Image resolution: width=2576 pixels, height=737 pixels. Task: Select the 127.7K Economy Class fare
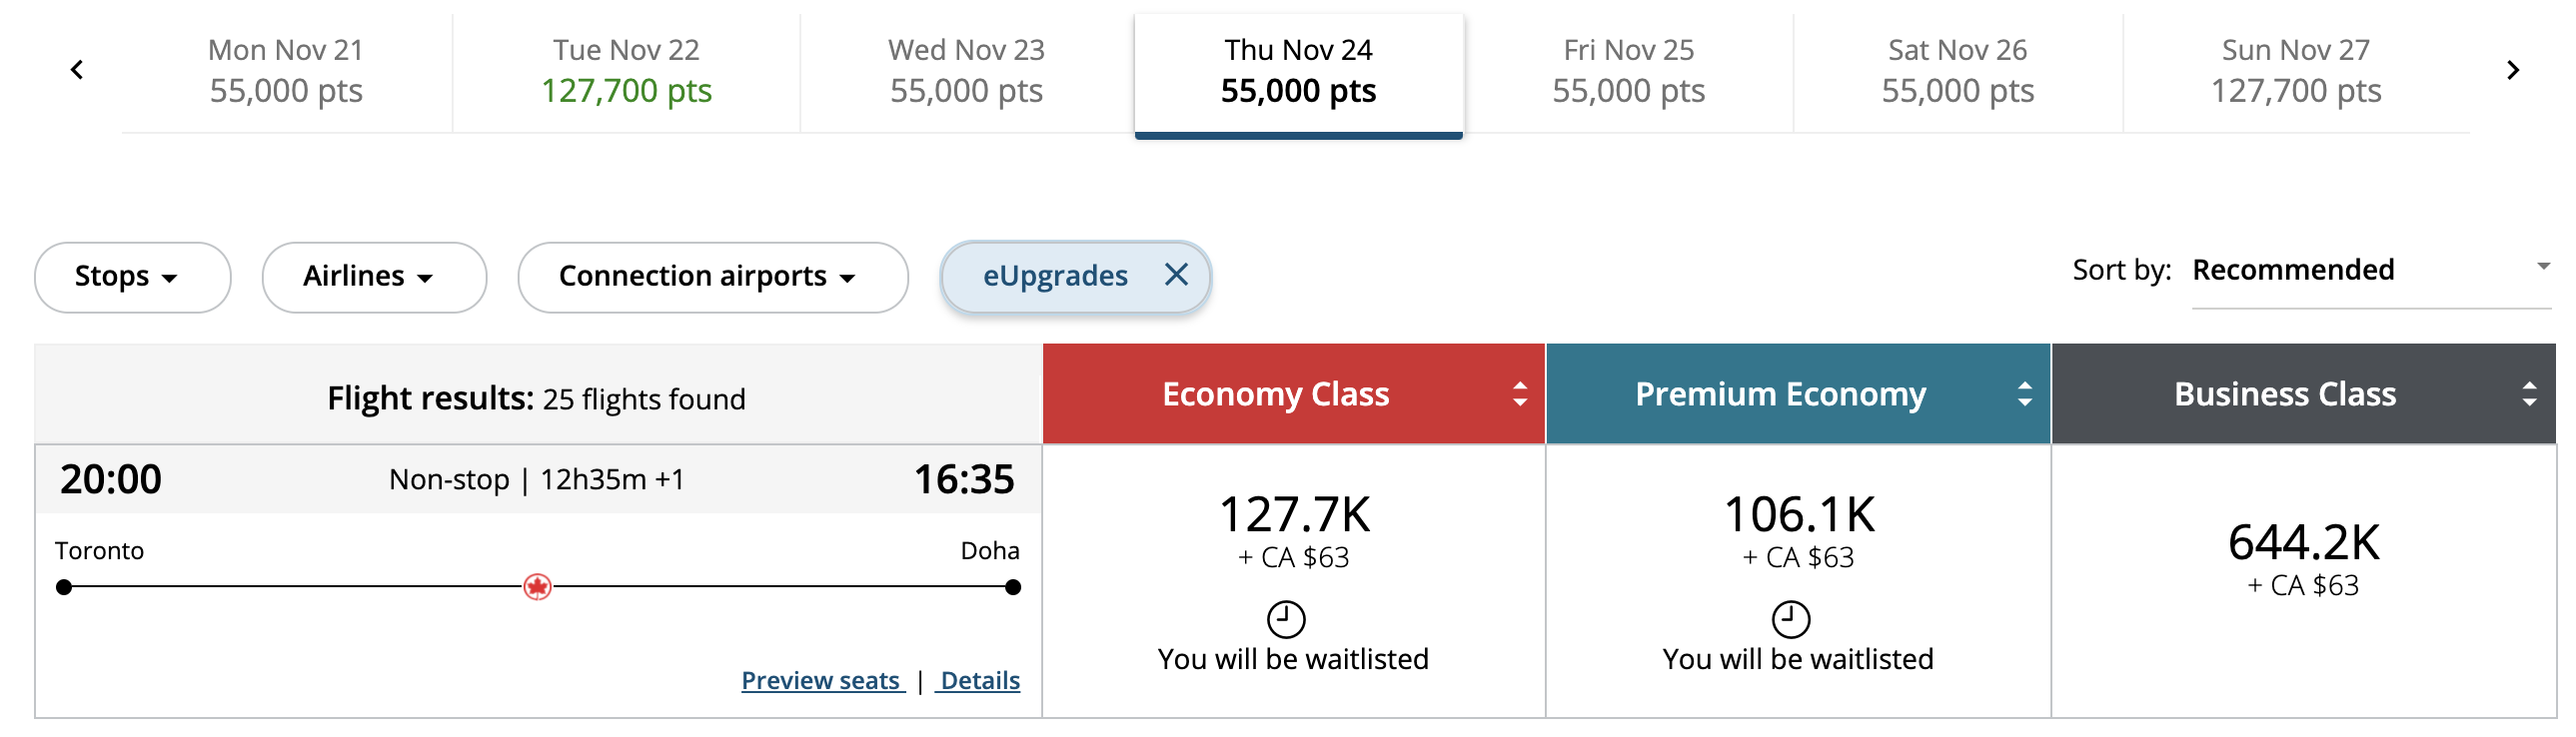[1294, 530]
